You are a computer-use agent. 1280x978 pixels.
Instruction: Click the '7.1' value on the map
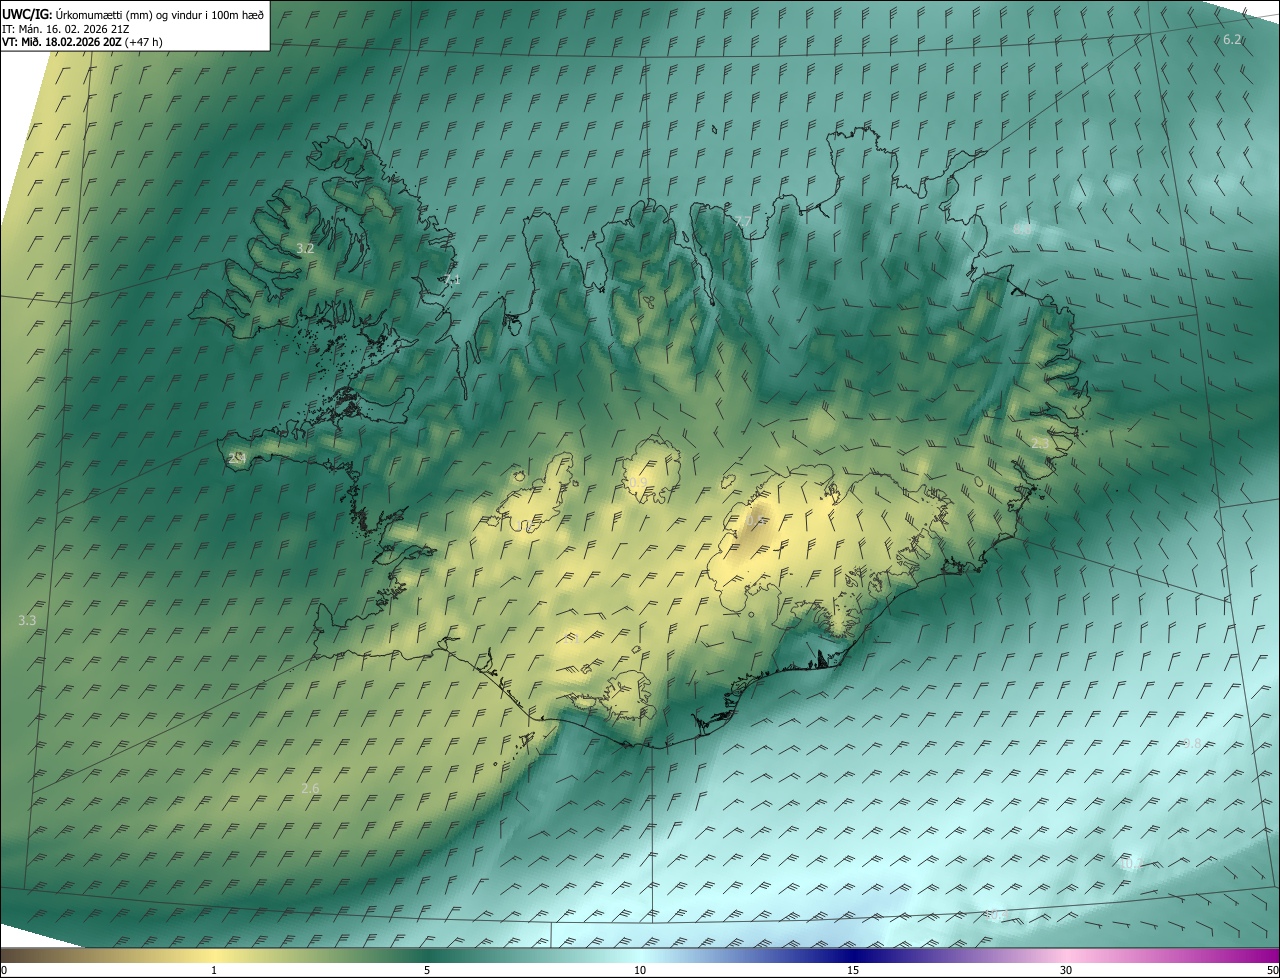click(x=452, y=280)
